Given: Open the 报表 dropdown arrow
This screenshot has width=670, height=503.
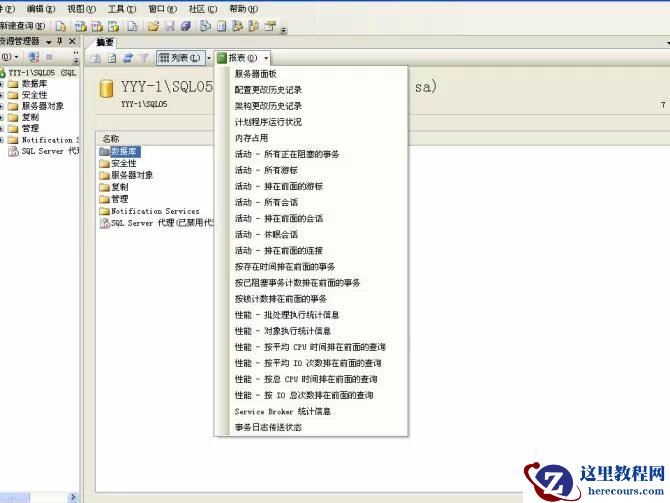Looking at the screenshot, I should pyautogui.click(x=266, y=58).
